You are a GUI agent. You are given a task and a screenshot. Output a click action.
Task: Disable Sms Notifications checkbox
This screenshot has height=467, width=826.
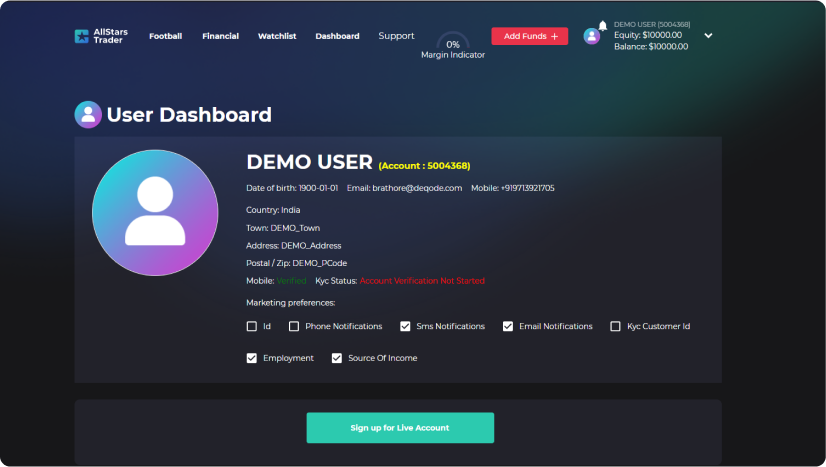pyautogui.click(x=405, y=326)
